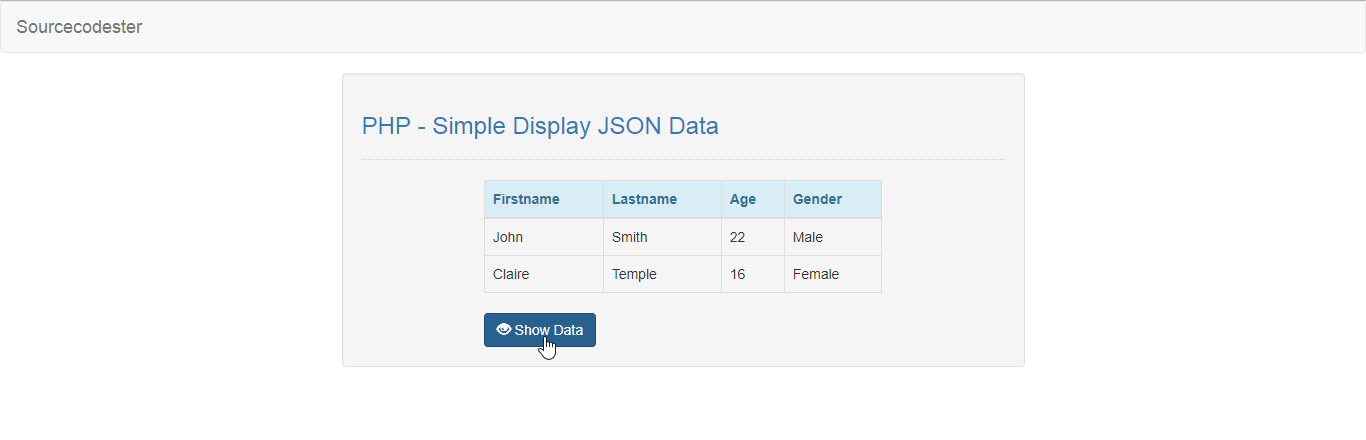Click the age cell showing 22
The width and height of the screenshot is (1366, 440).
[738, 237]
